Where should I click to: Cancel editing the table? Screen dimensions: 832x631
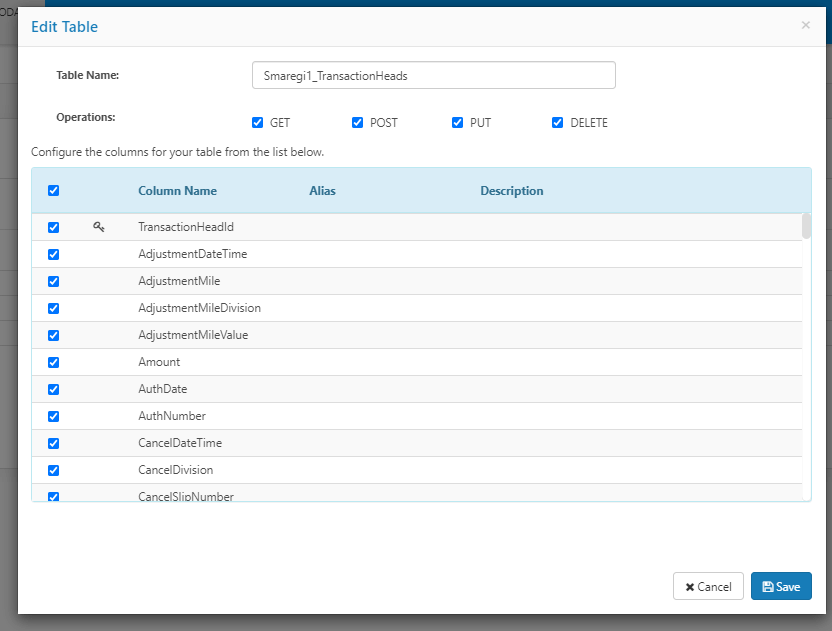pos(708,586)
